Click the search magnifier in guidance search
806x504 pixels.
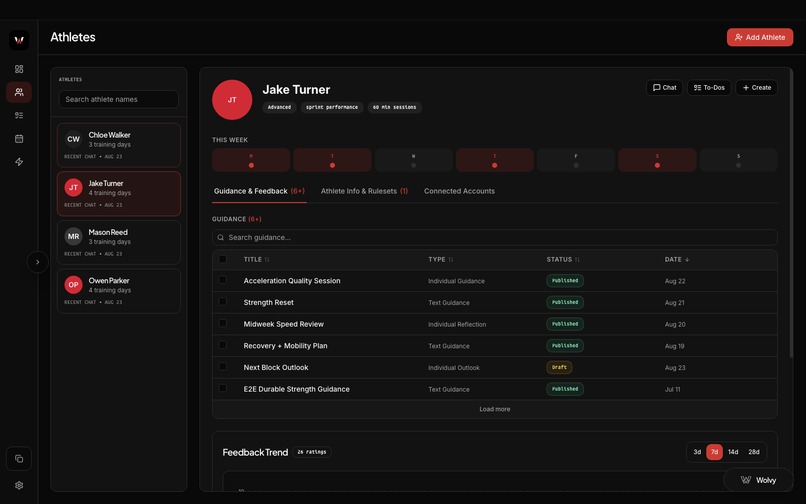click(x=221, y=238)
